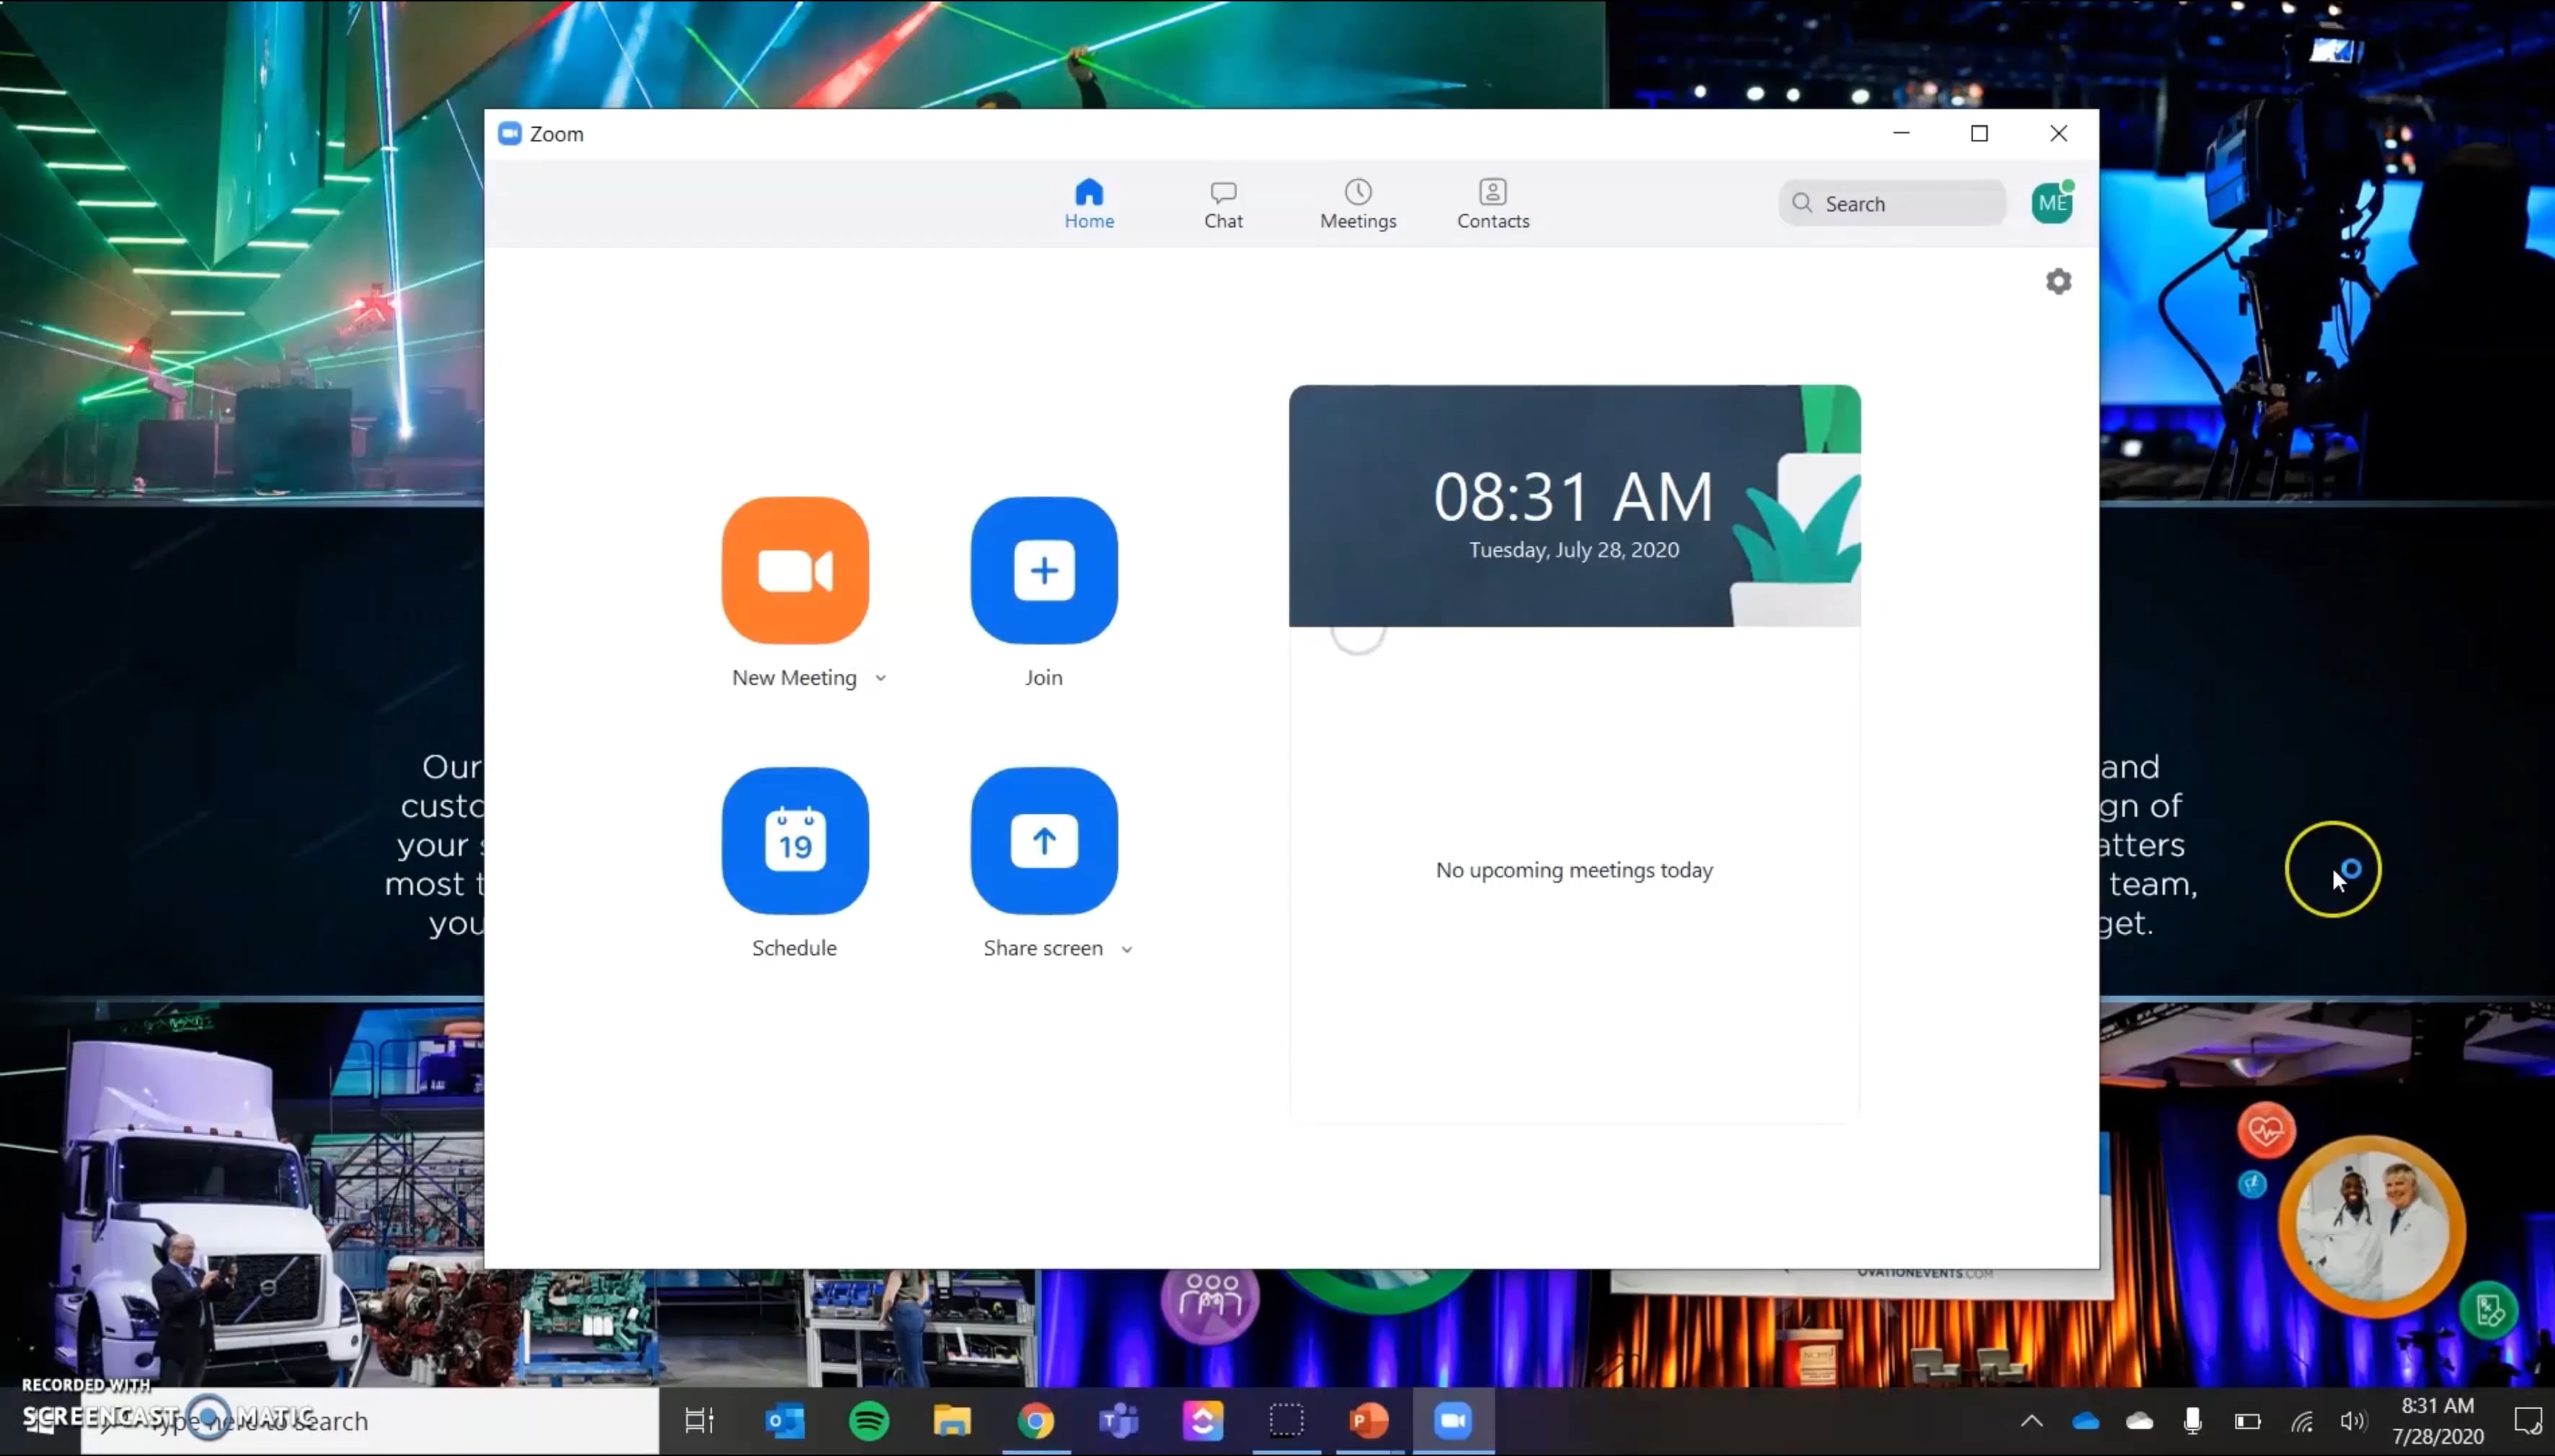Expand the New Meeting options chevron

pyautogui.click(x=880, y=678)
